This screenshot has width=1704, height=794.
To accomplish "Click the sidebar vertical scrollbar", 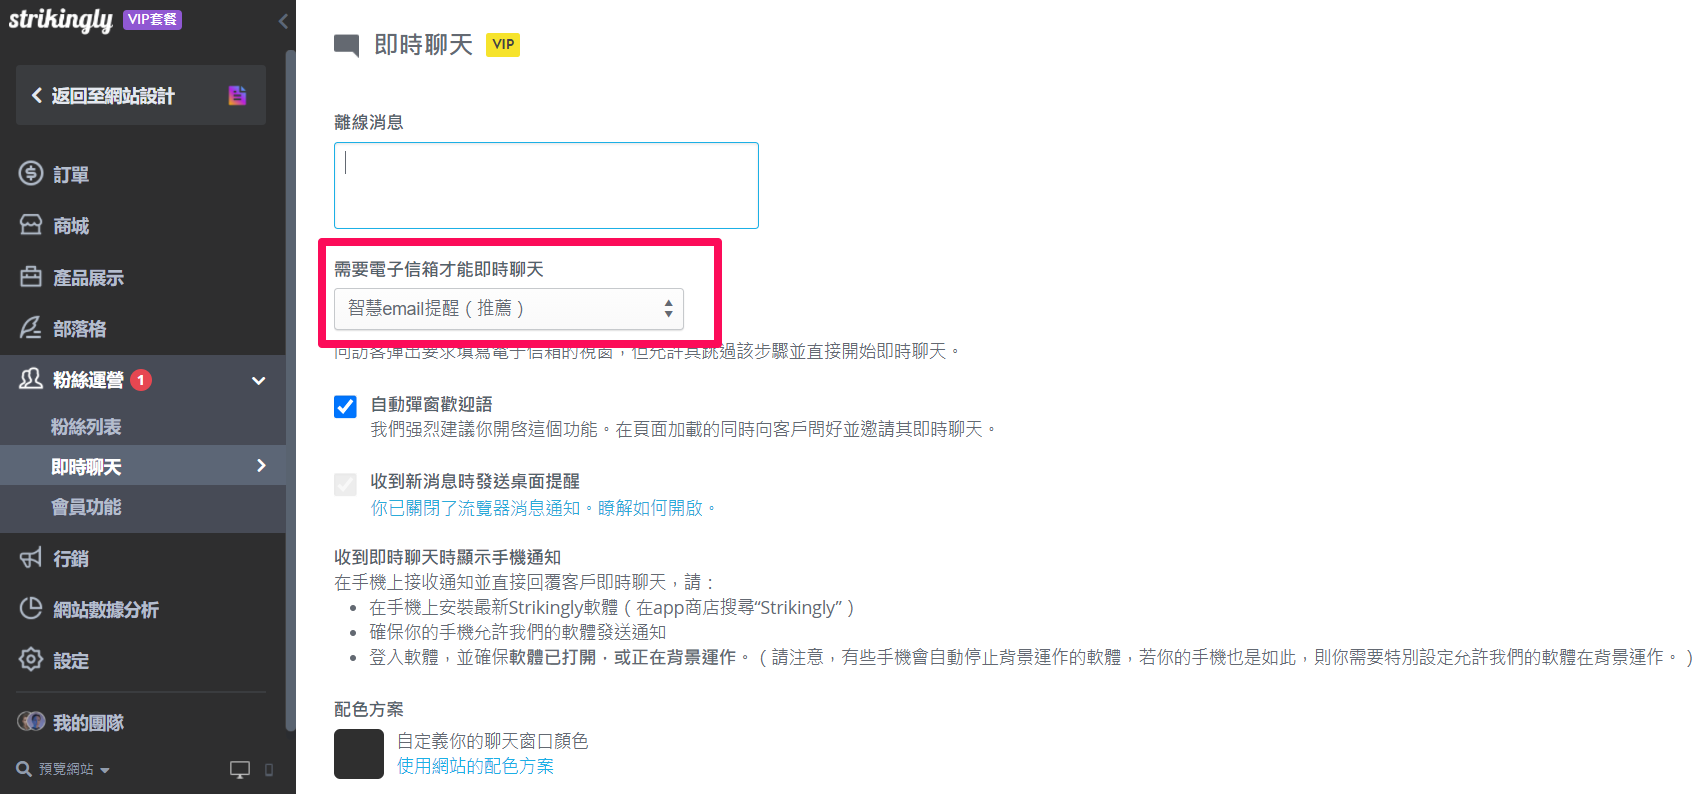I will pos(290,390).
